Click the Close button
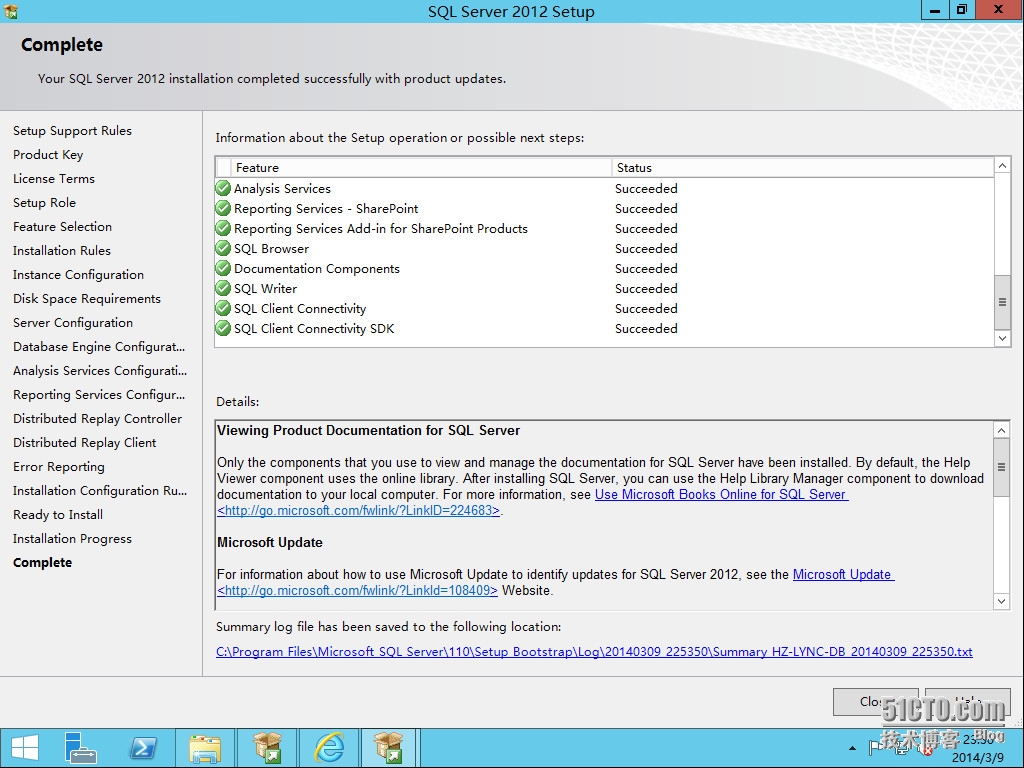 click(876, 701)
